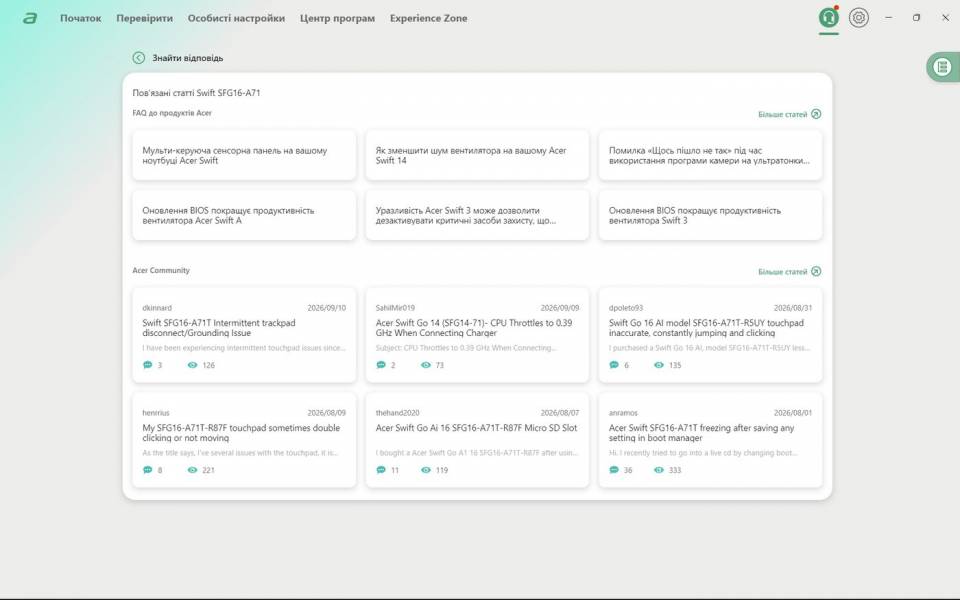Click views eye icon on dkinnard post
This screenshot has width=960, height=600.
192,365
